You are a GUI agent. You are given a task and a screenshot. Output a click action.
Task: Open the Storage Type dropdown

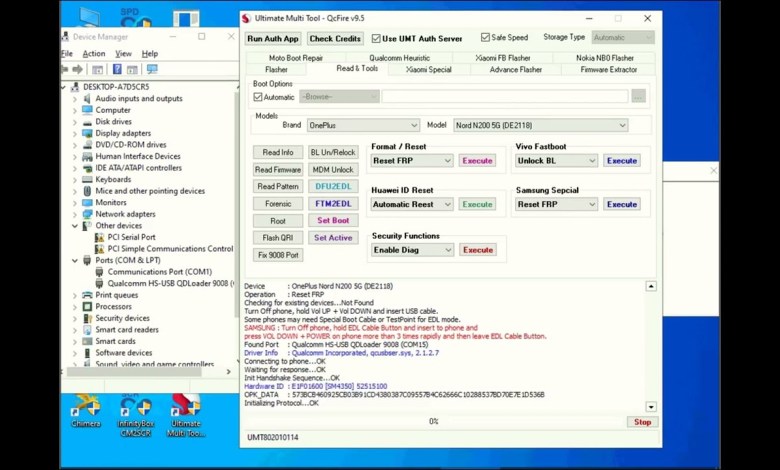pos(623,37)
